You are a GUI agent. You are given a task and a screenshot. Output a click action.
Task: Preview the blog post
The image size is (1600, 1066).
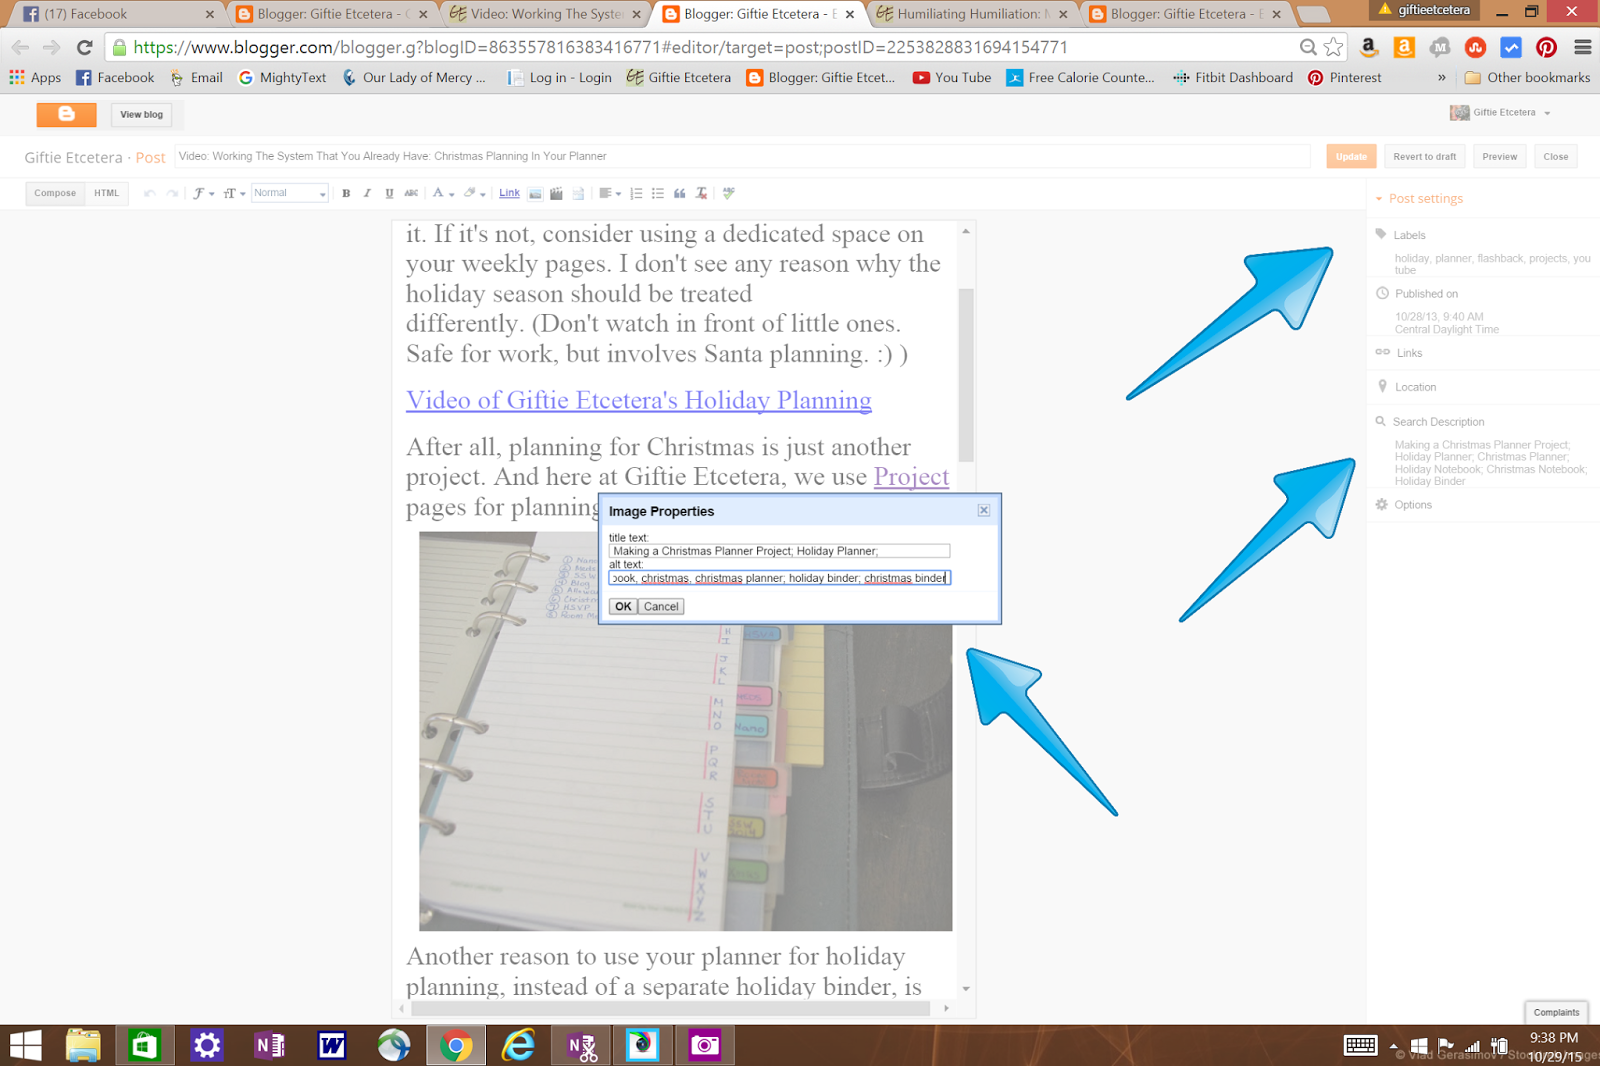[1500, 157]
